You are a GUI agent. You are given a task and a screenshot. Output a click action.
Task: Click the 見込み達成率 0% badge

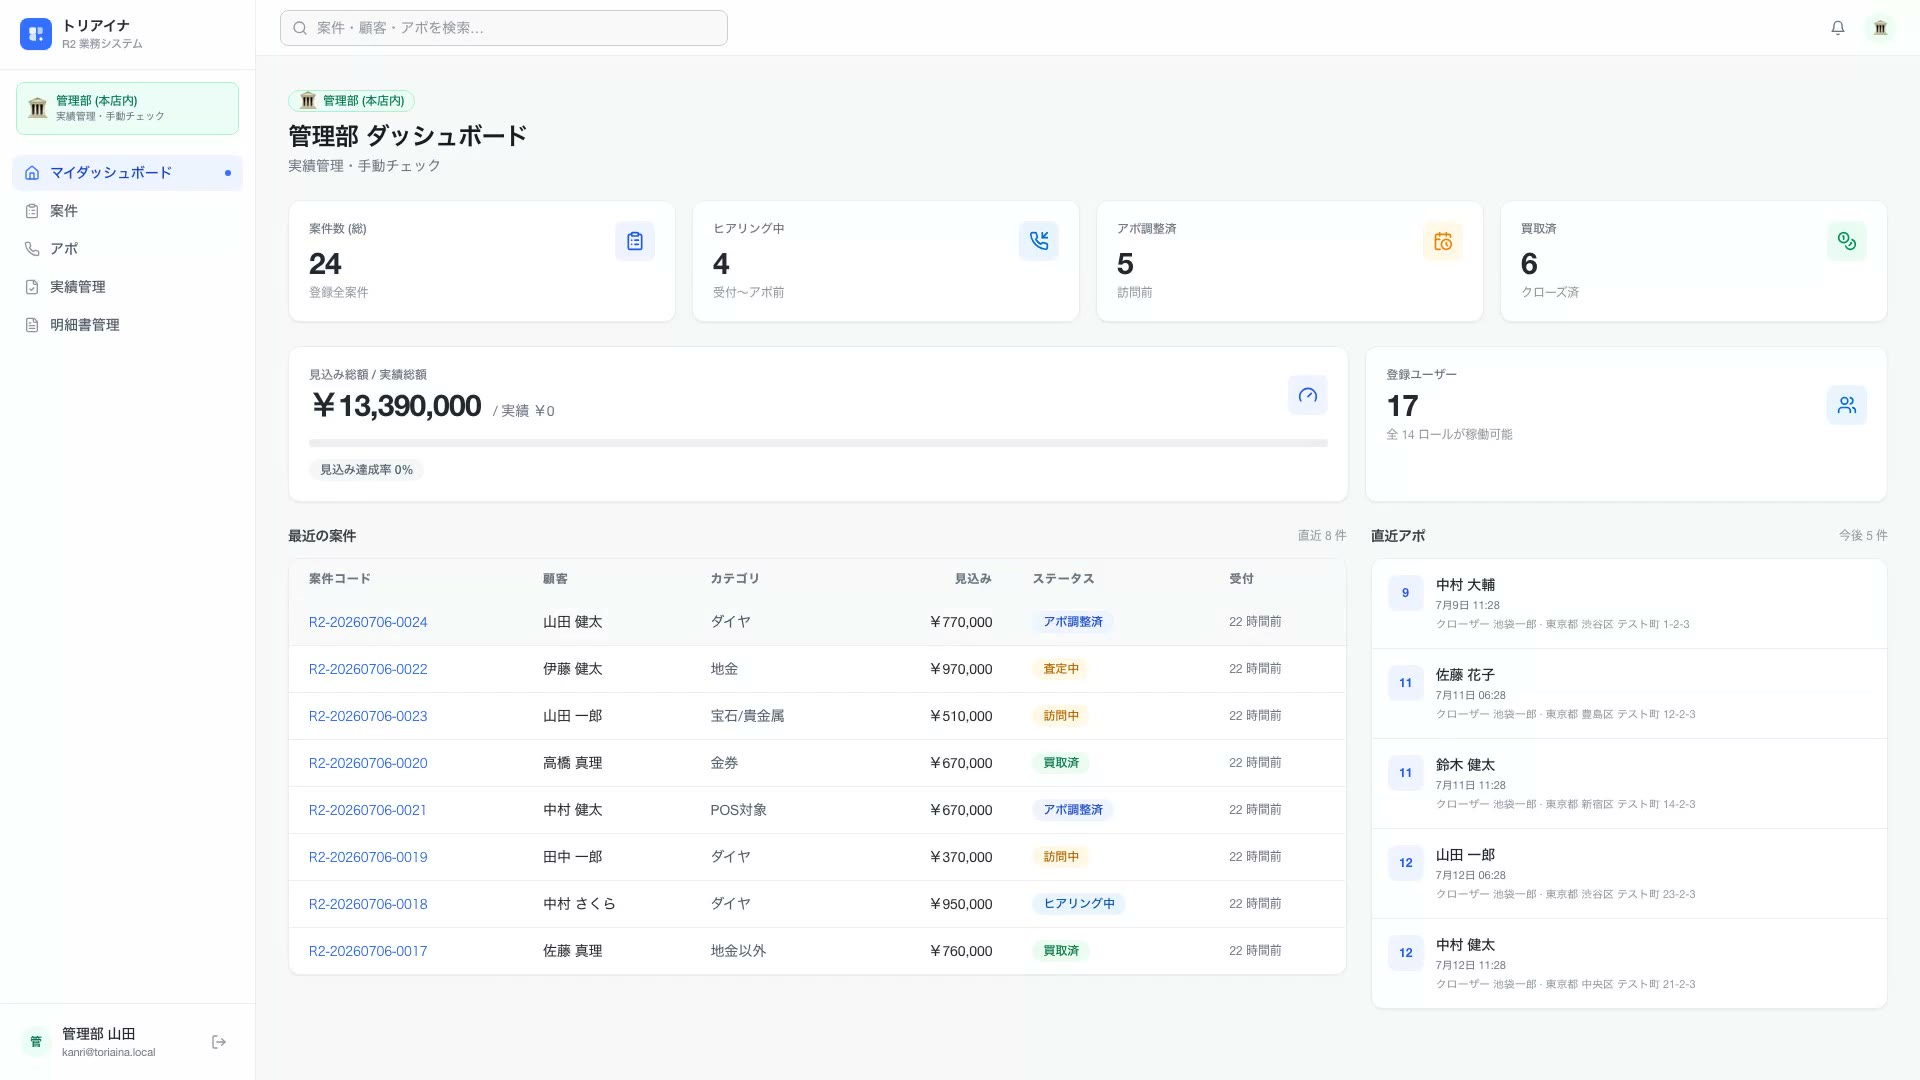pyautogui.click(x=366, y=470)
